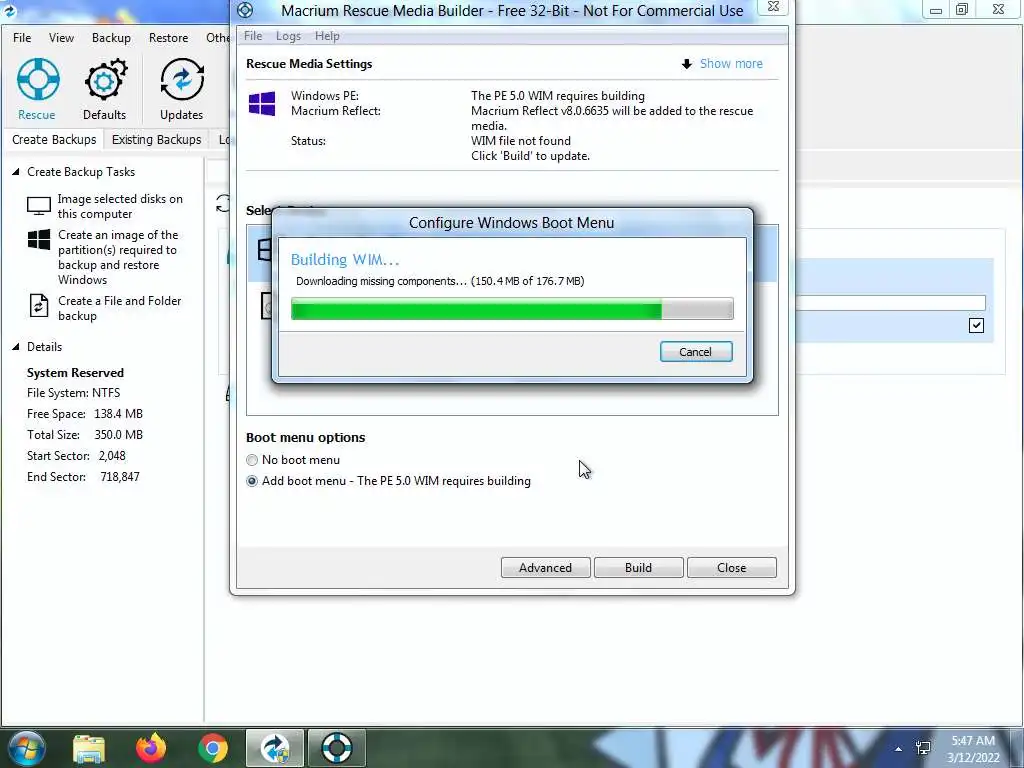Open the File menu in Macrium Reflect

tap(22, 38)
